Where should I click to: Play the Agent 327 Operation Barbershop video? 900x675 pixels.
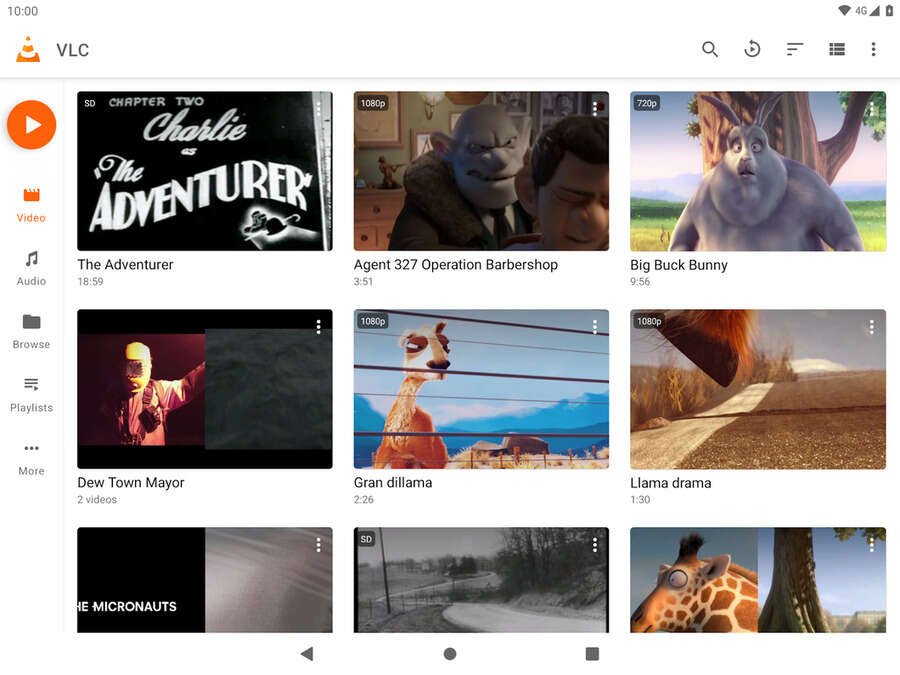481,171
